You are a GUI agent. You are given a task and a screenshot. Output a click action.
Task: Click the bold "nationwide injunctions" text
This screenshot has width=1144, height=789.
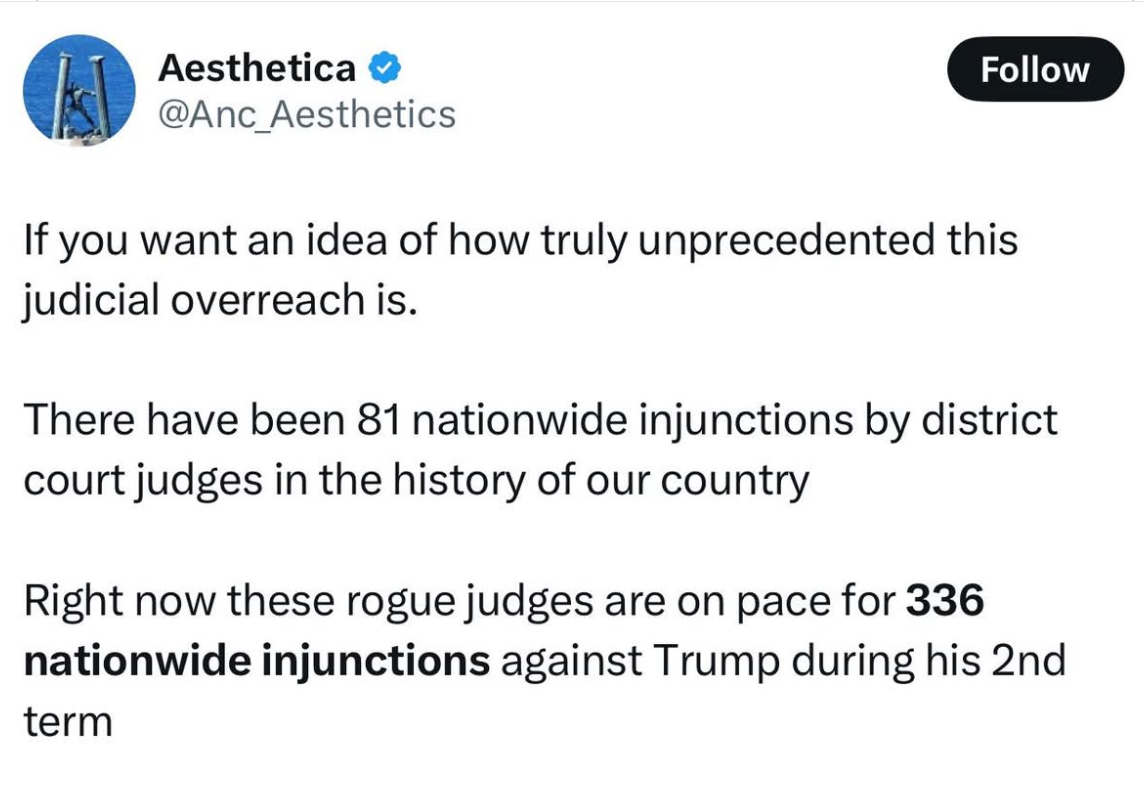(x=257, y=661)
